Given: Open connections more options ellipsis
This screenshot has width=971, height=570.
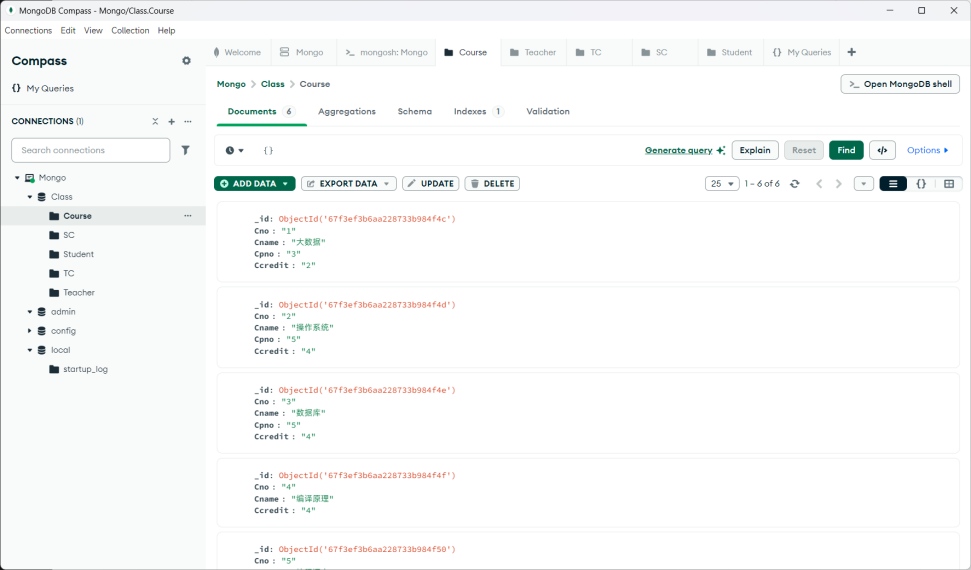Looking at the screenshot, I should 188,121.
